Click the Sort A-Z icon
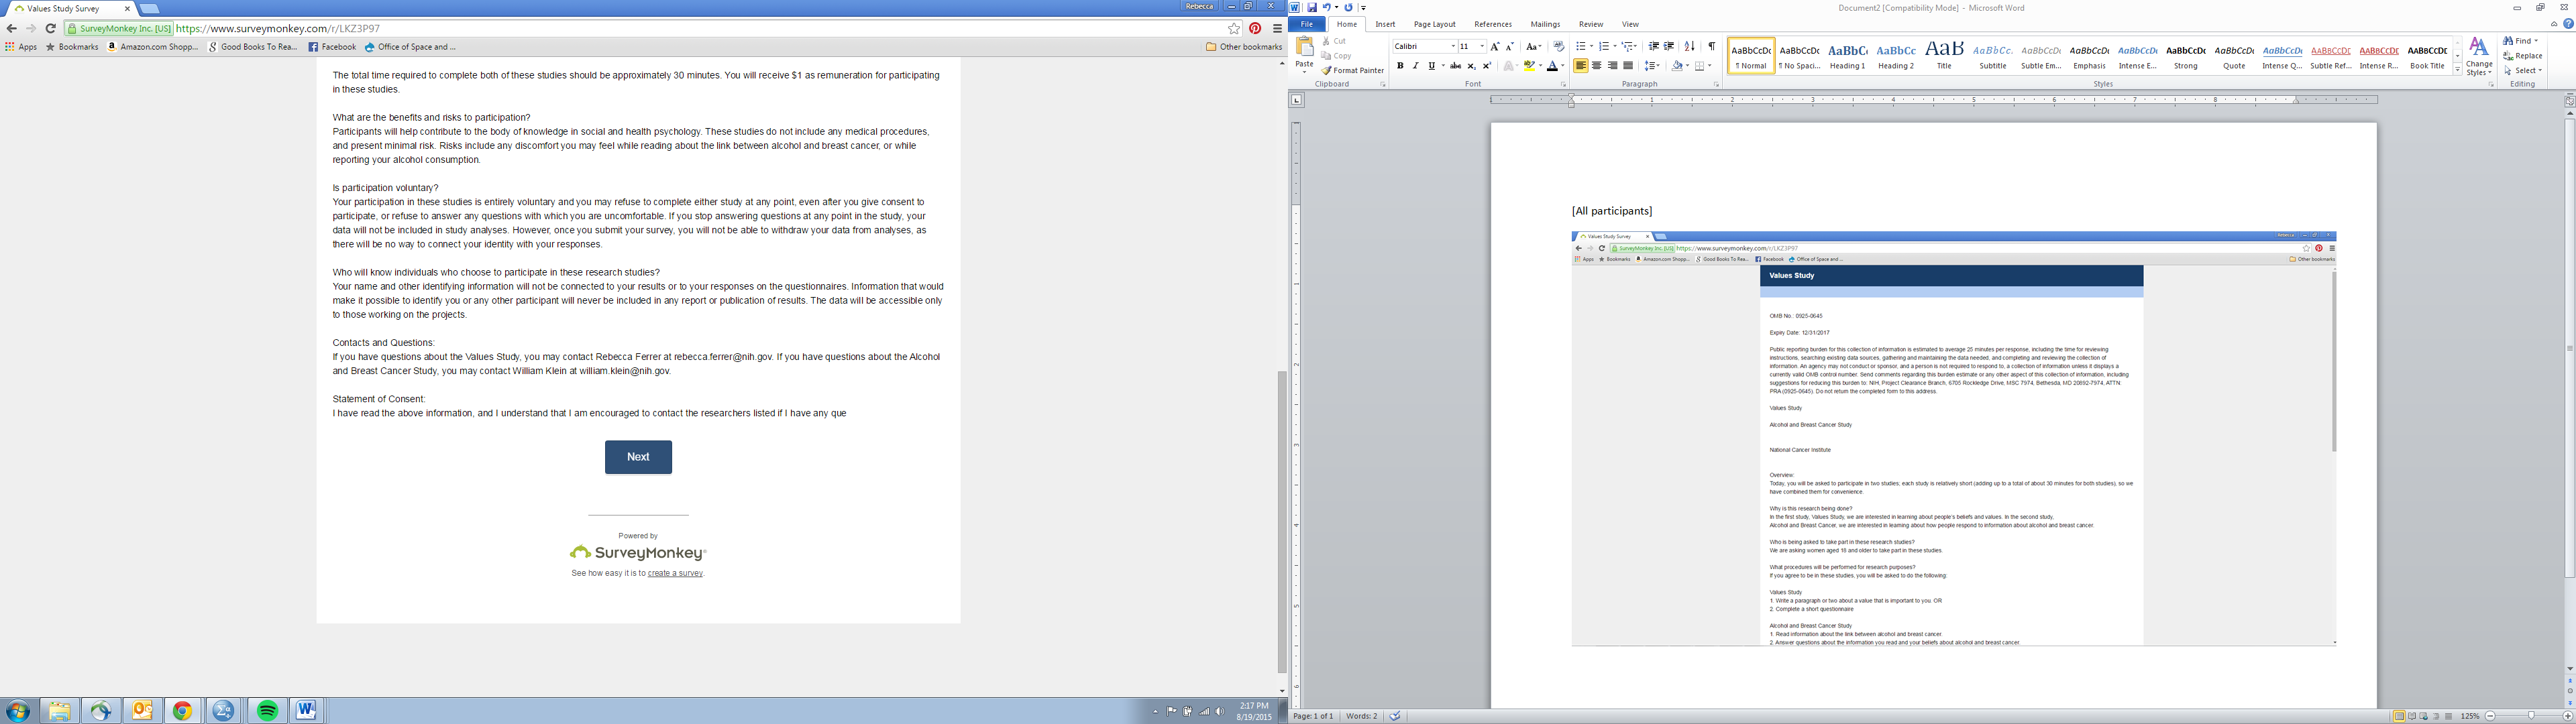2576x724 pixels. click(1689, 47)
